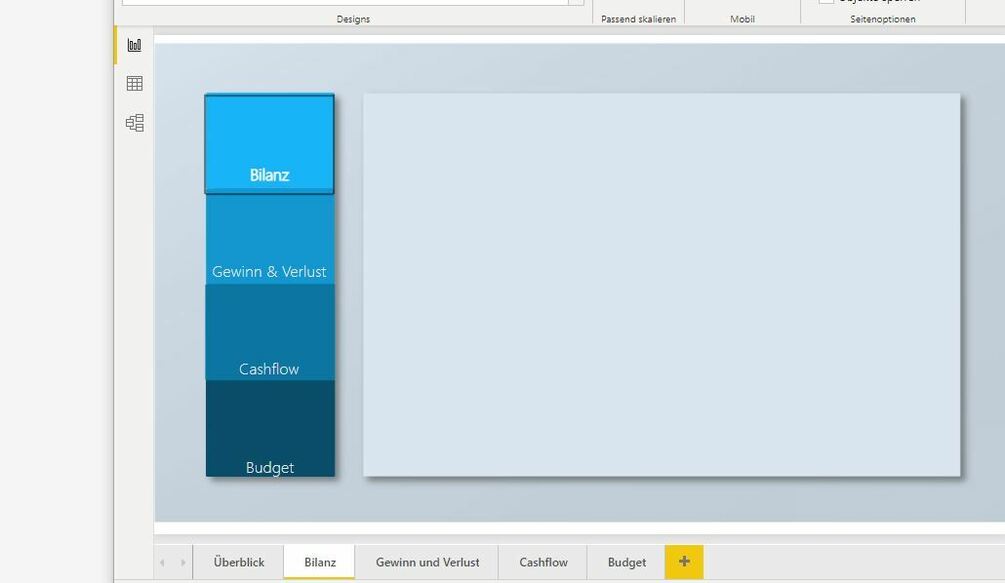
Task: Select the Gewinn & Verlust navigation button
Action: (270, 239)
